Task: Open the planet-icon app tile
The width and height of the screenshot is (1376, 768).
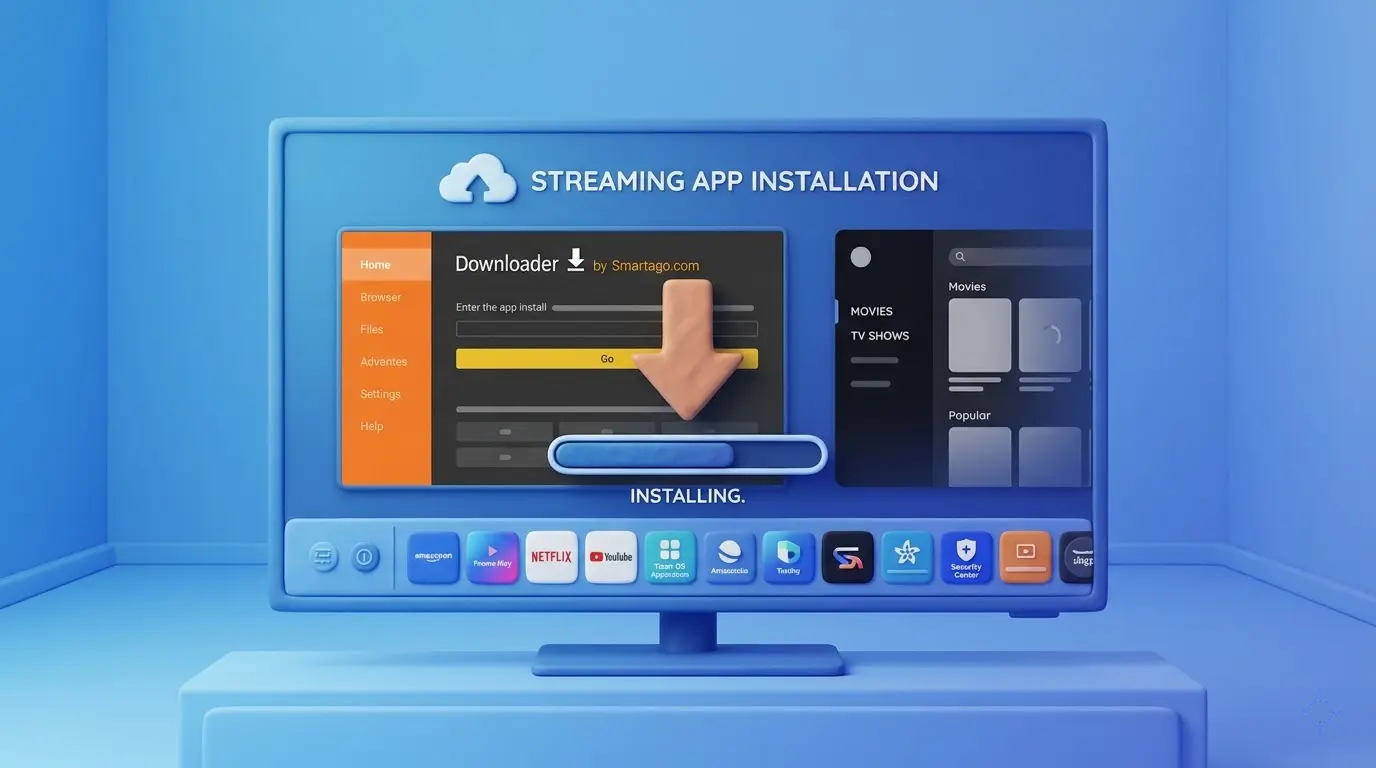Action: (729, 557)
